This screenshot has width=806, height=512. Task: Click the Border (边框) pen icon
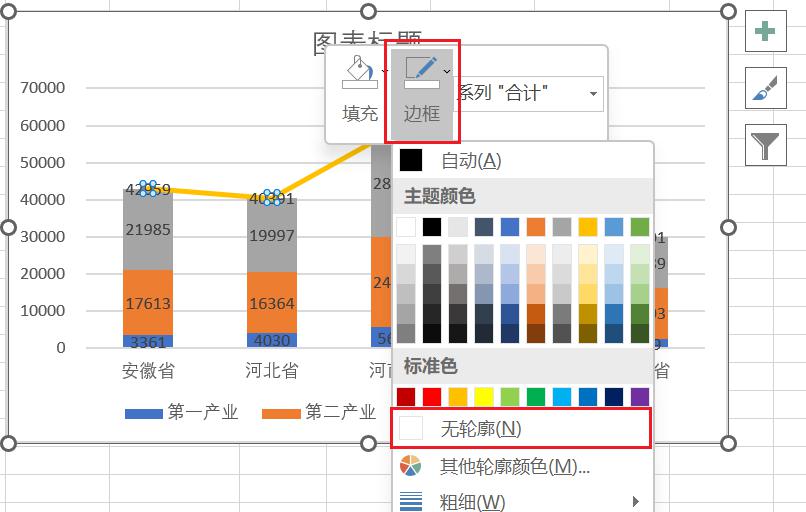tap(422, 72)
